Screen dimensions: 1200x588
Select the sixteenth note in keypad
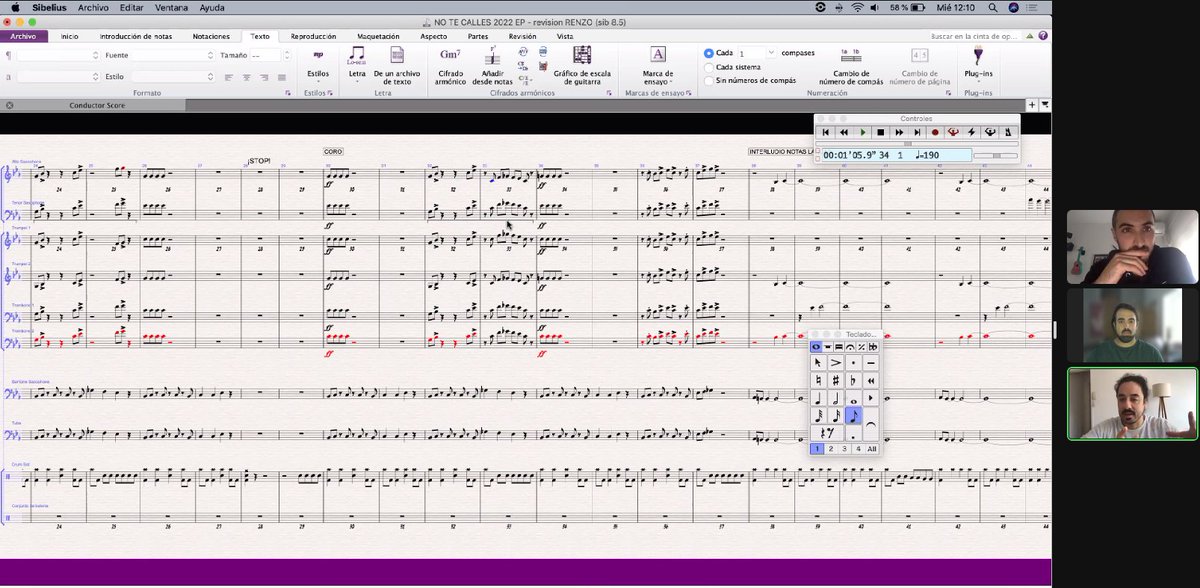pos(836,416)
